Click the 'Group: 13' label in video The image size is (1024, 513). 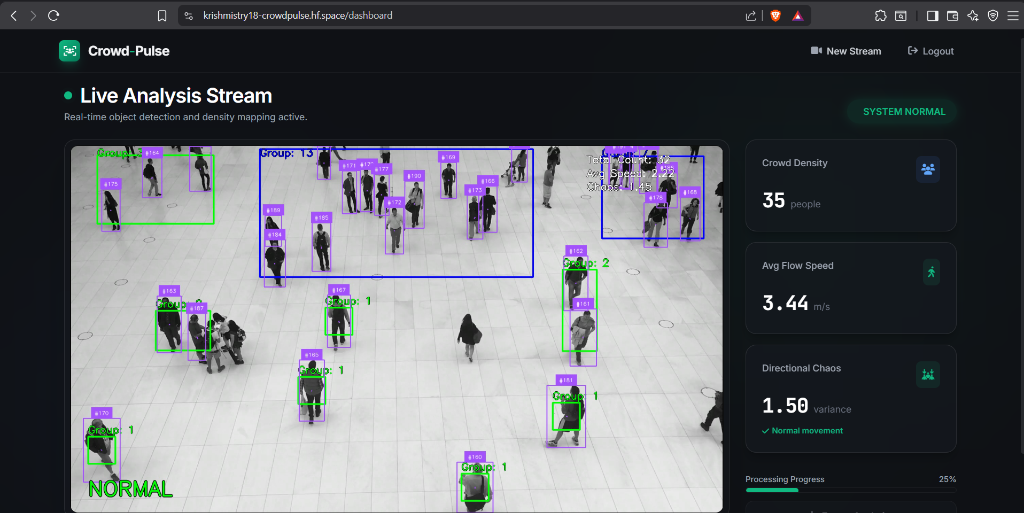286,153
